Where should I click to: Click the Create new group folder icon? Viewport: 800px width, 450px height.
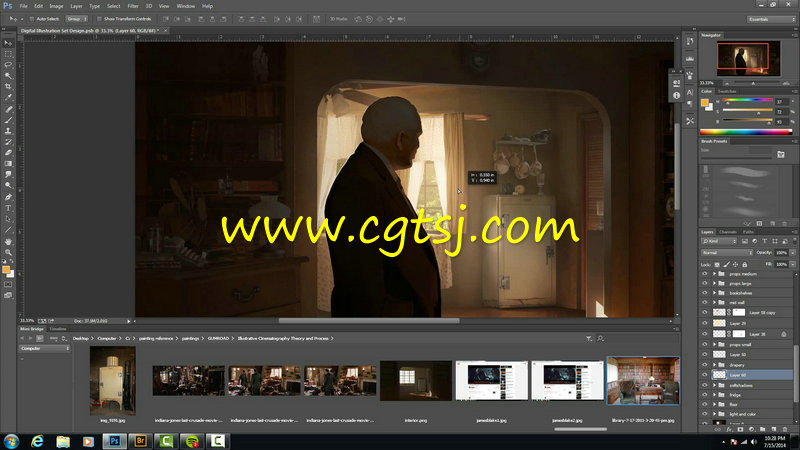[763, 430]
